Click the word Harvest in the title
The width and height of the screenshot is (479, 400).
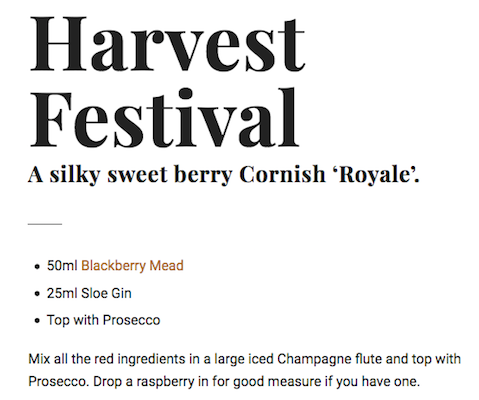[167, 43]
